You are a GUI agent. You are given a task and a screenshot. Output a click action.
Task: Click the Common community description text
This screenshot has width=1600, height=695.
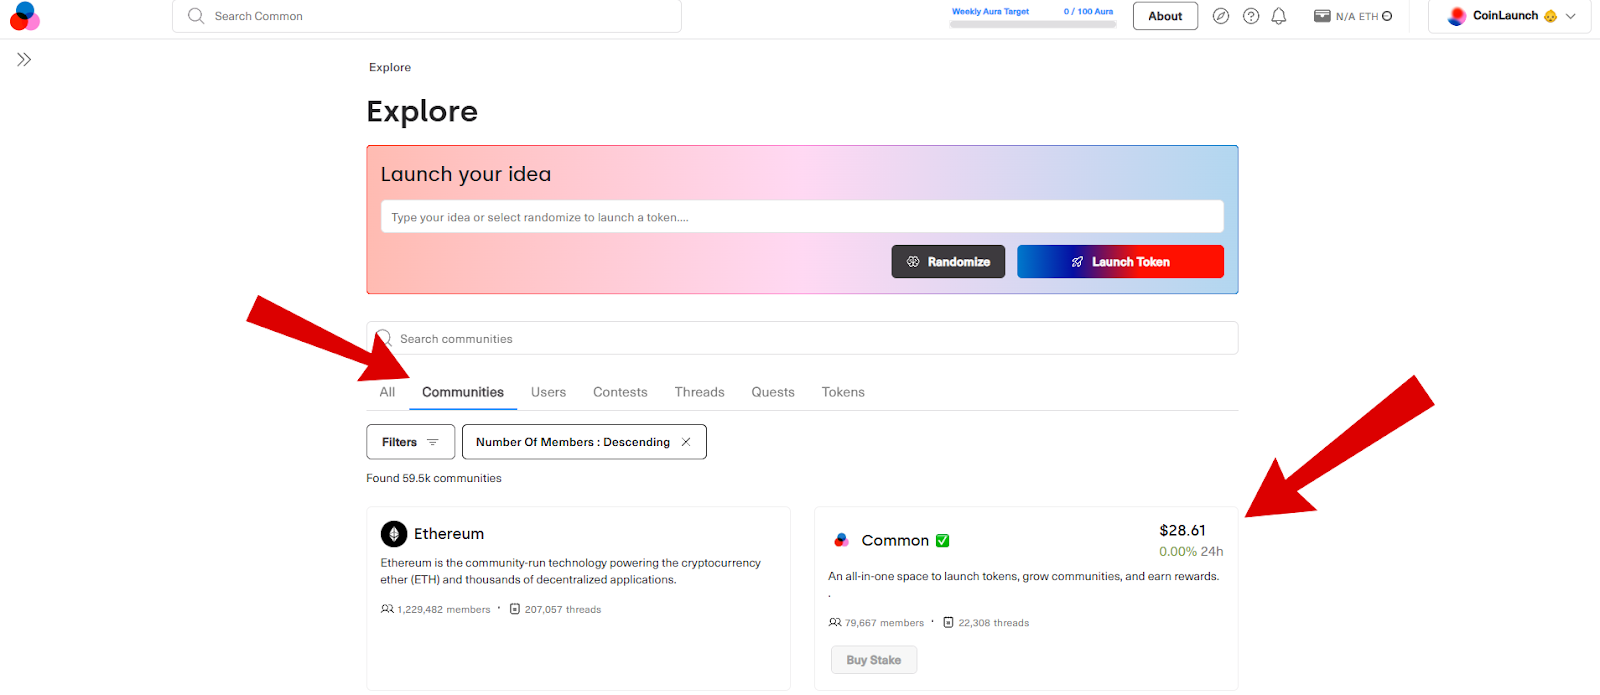click(1023, 576)
